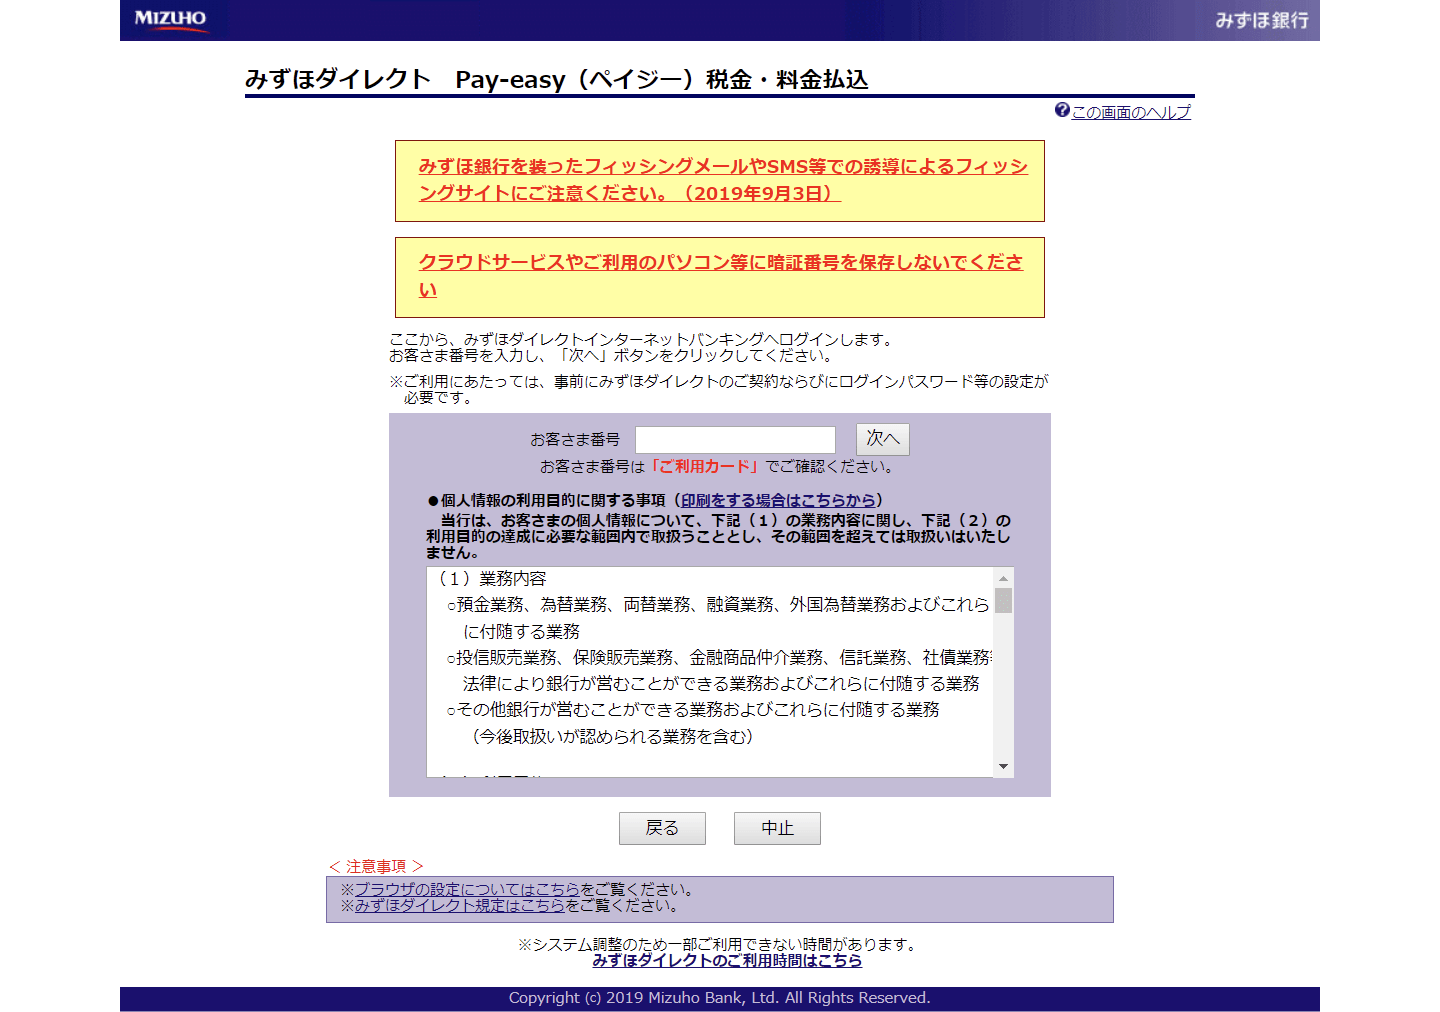Image resolution: width=1440 pixels, height=1012 pixels.
Task: Open the みずほダイレクトのご利用時間はこちら link
Action: [727, 960]
